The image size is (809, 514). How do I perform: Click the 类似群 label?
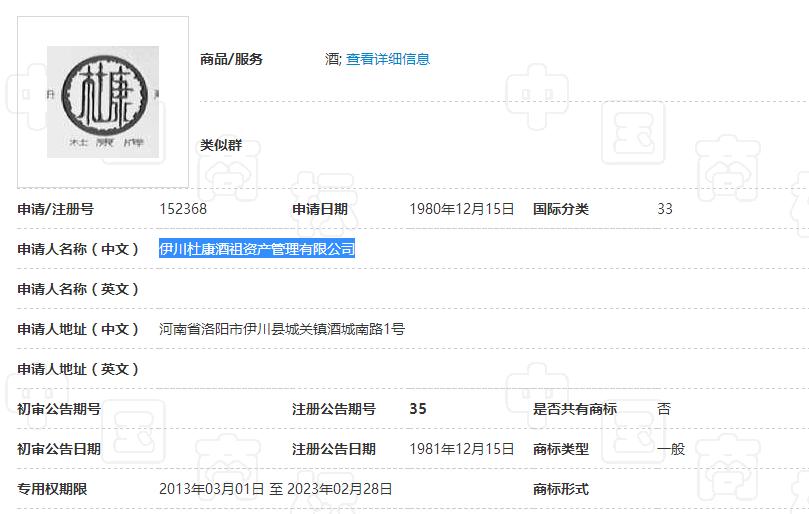[221, 145]
